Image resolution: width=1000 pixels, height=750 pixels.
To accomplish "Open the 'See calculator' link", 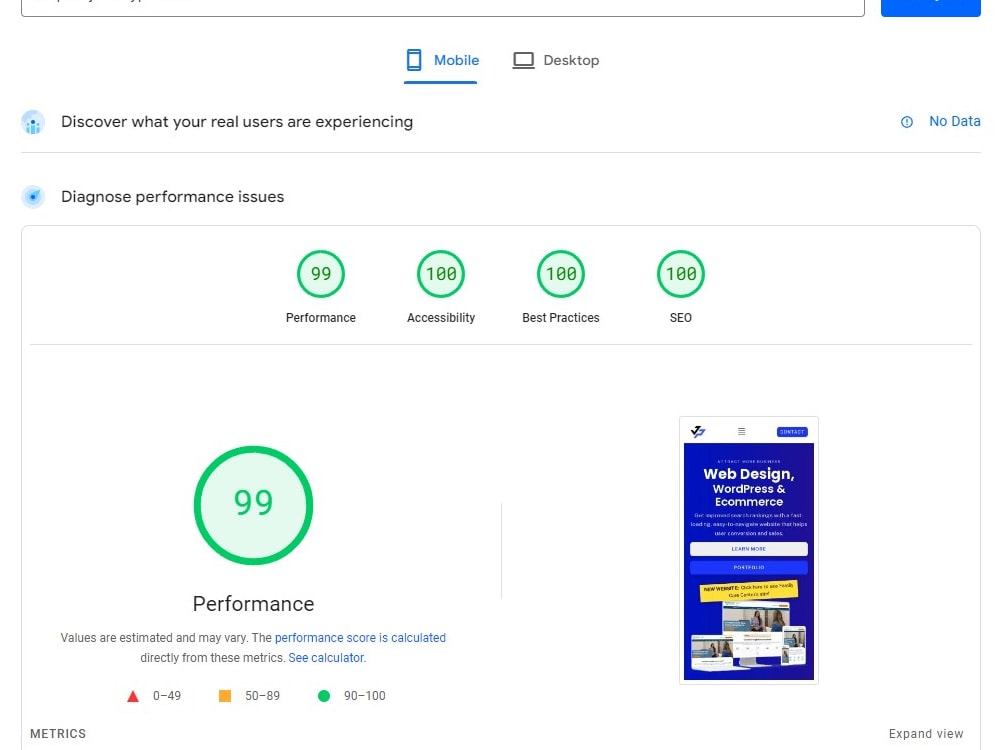I will click(x=327, y=658).
